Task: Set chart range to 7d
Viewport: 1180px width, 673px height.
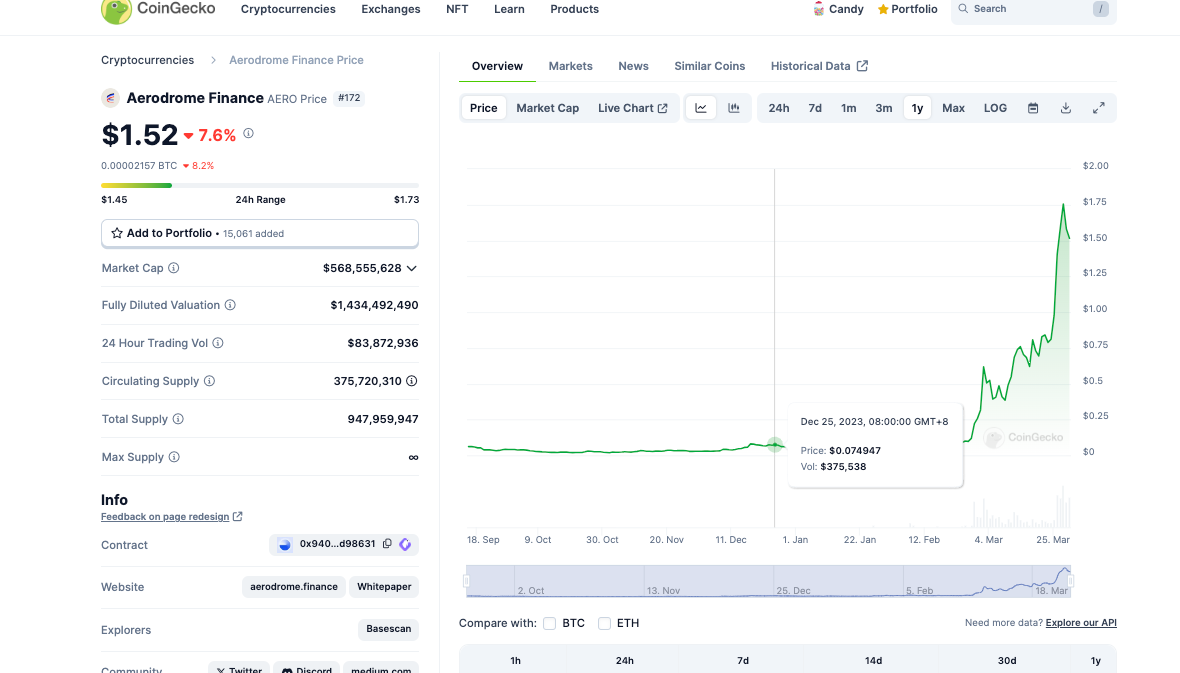Action: (815, 108)
